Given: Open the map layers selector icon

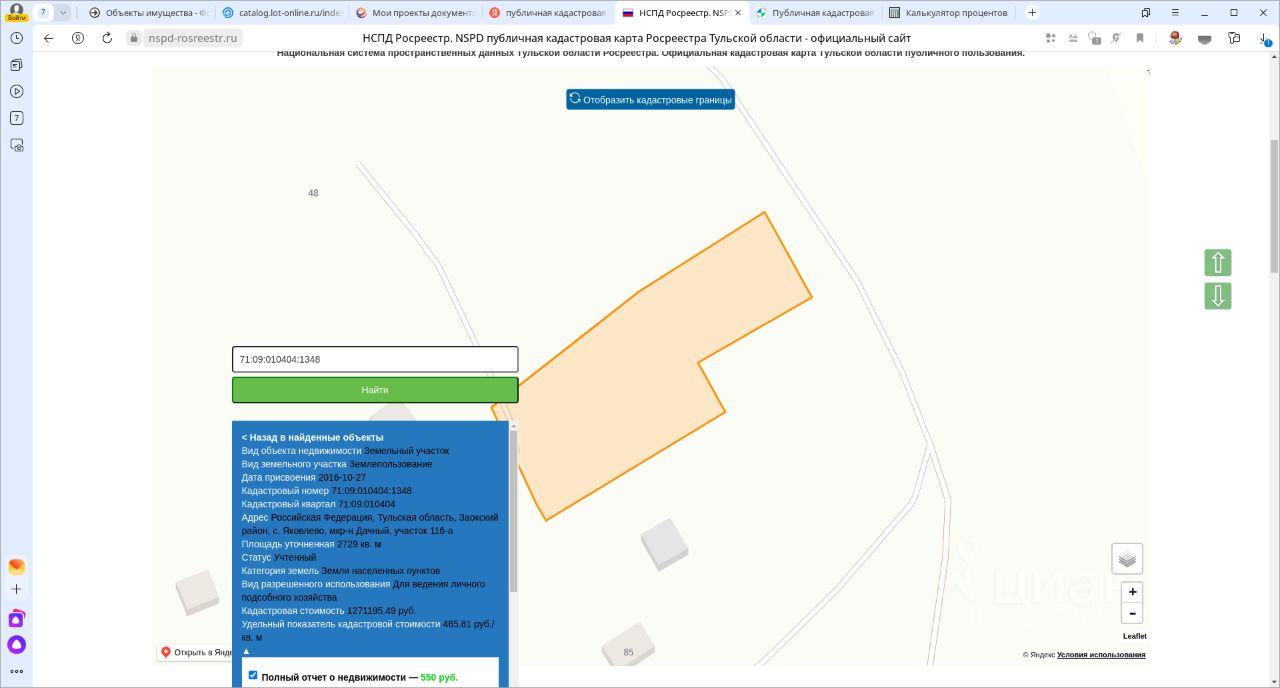Looking at the screenshot, I should 1127,559.
